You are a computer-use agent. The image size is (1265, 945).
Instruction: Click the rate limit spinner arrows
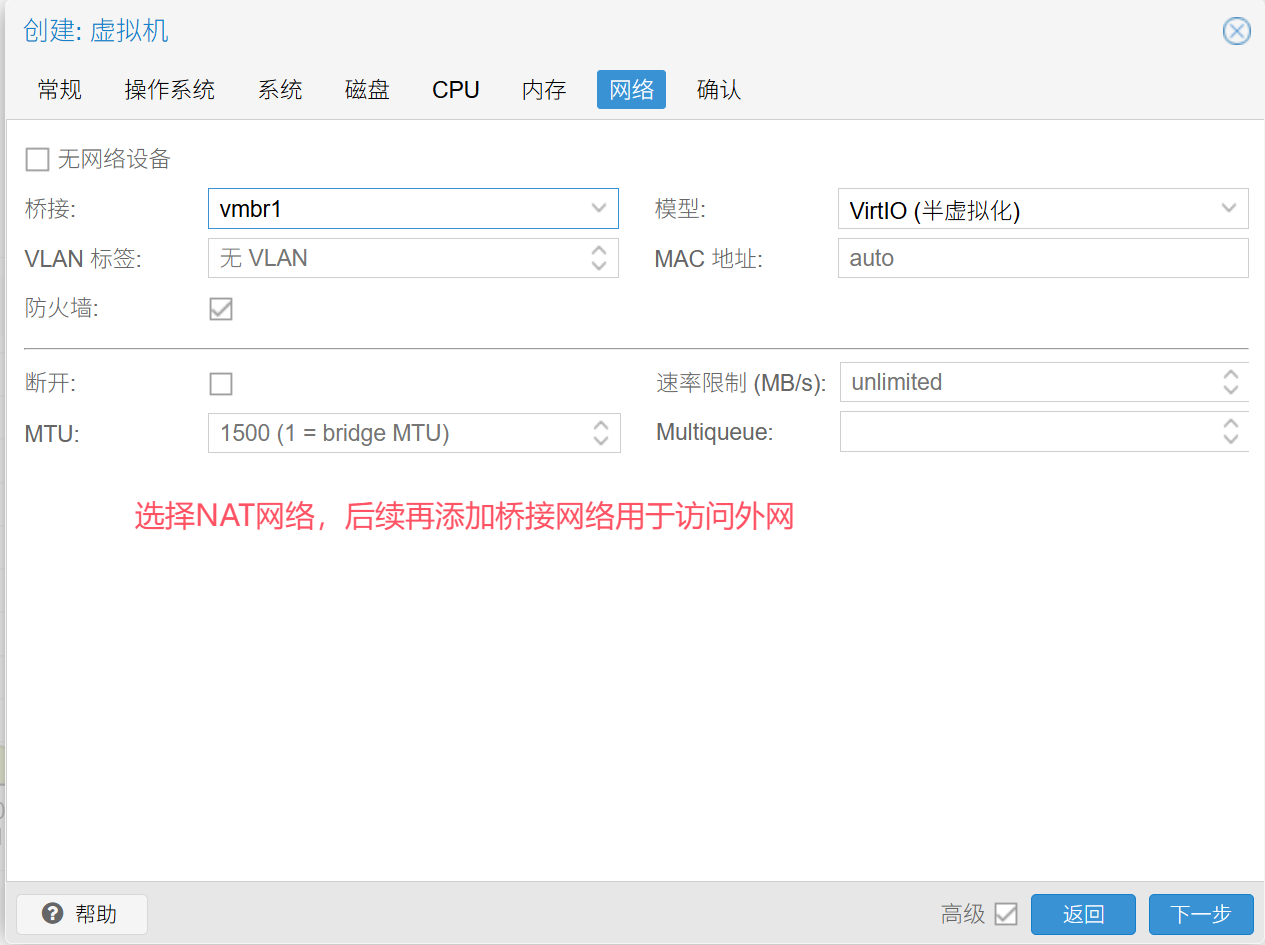point(1230,382)
